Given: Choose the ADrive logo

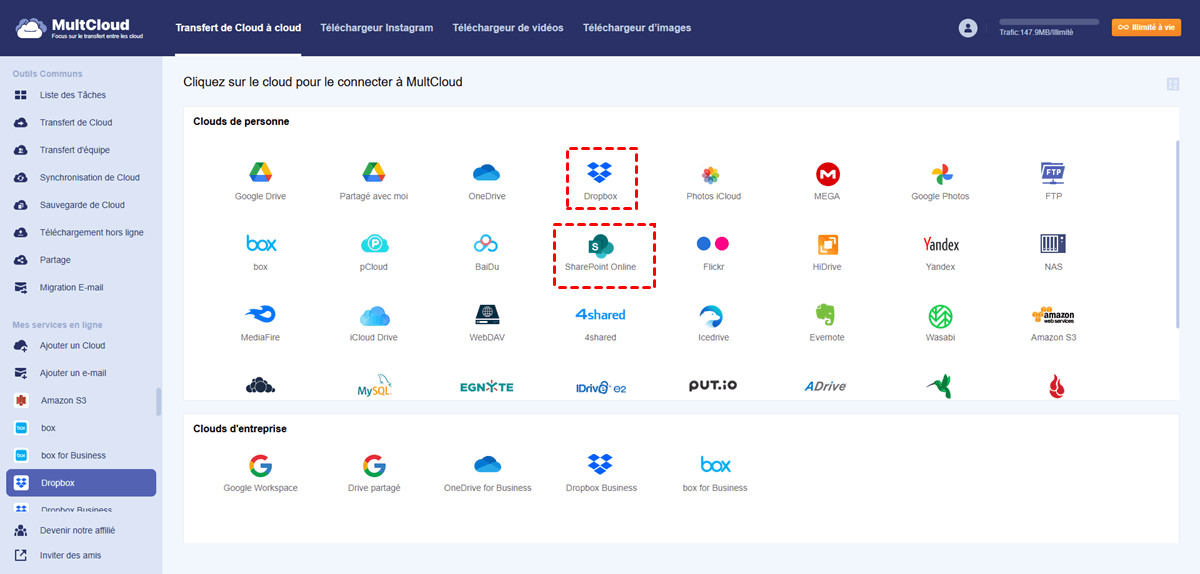Looking at the screenshot, I should [827, 386].
